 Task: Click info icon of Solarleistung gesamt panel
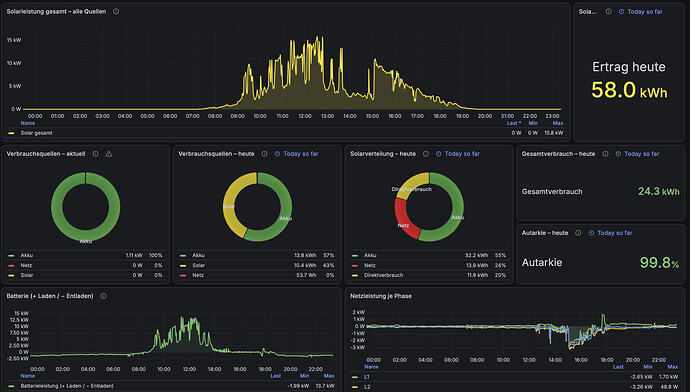tap(116, 11)
